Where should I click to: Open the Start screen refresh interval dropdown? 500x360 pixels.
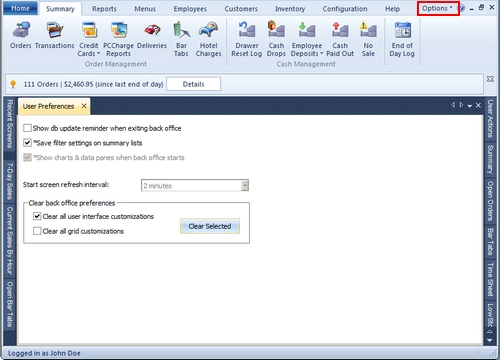245,185
